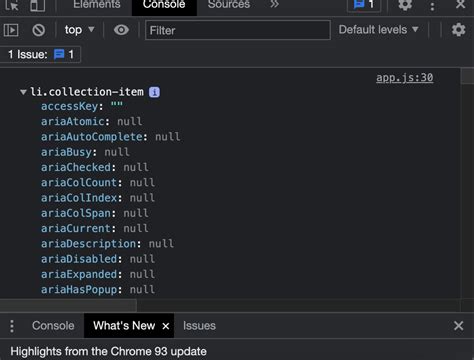This screenshot has width=474, height=360.
Task: Open the Elements tab
Action: (97, 5)
